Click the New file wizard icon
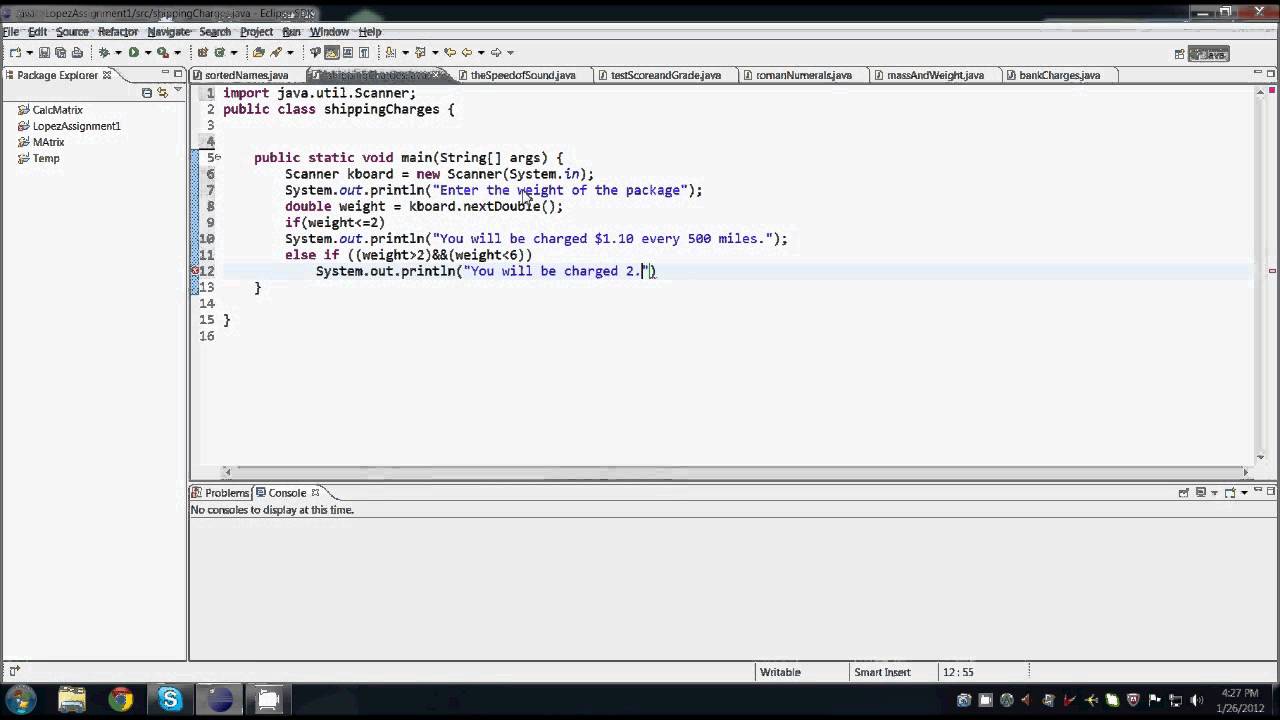 tap(15, 52)
